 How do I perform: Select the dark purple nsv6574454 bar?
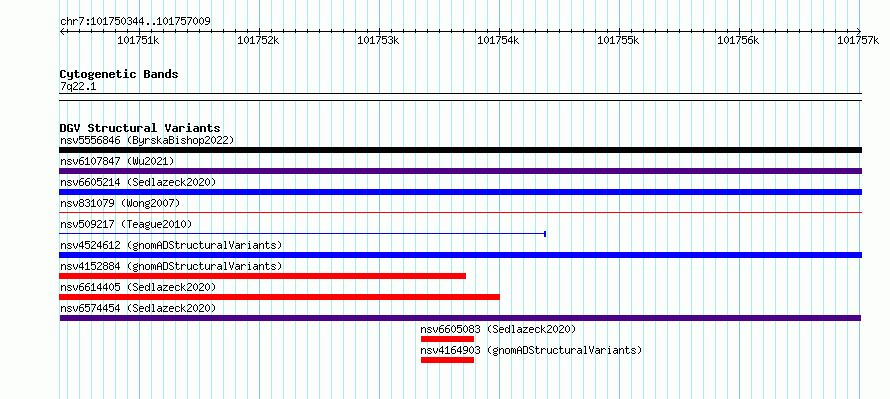point(460,318)
